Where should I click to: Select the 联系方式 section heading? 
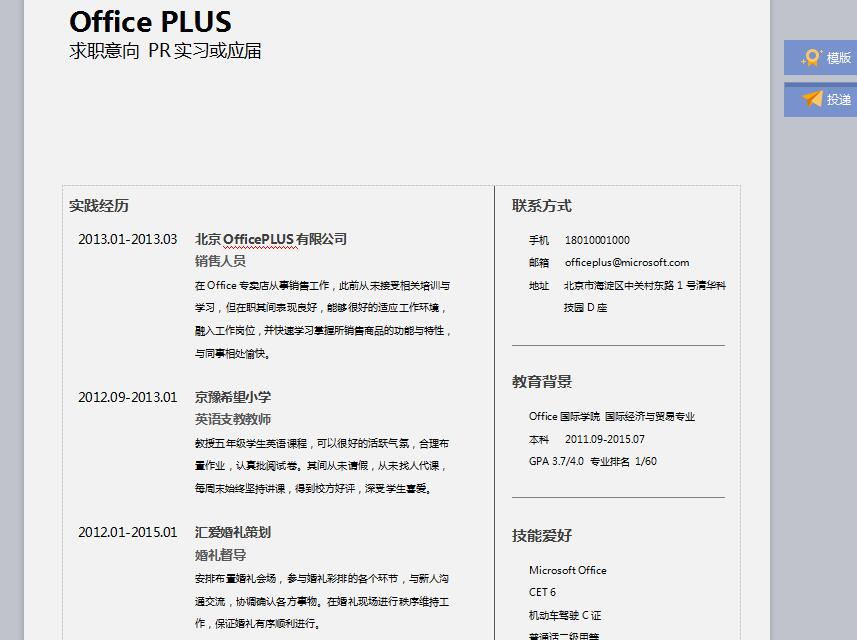point(542,206)
